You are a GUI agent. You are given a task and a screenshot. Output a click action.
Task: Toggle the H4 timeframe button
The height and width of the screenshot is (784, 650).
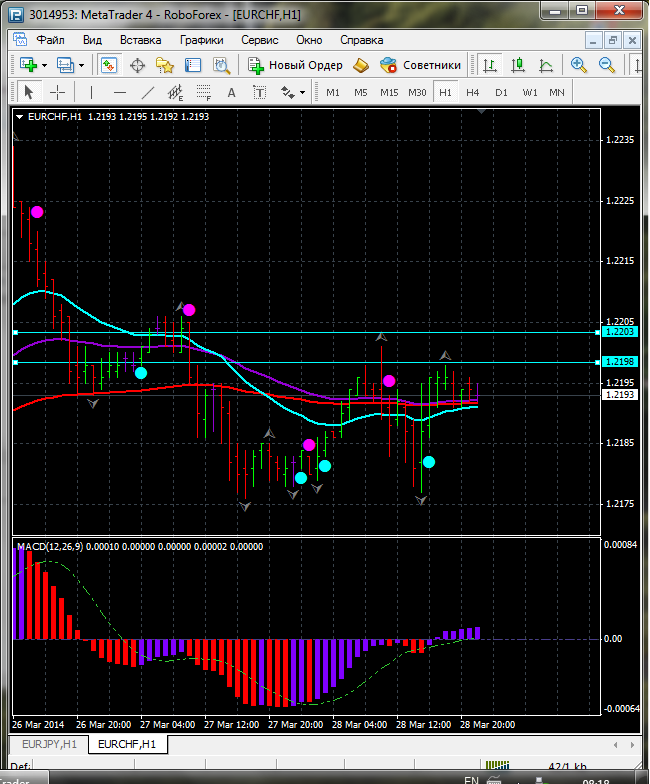point(472,92)
